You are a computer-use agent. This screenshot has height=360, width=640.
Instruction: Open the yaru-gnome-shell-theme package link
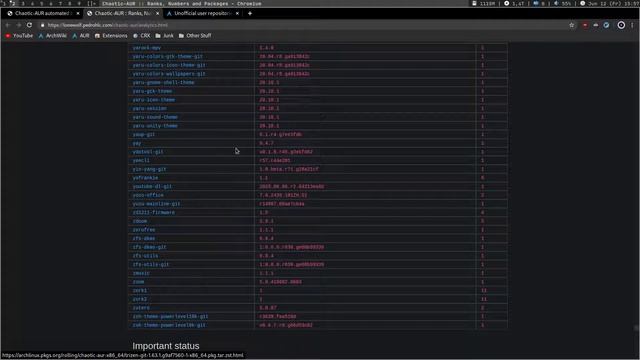click(x=163, y=82)
